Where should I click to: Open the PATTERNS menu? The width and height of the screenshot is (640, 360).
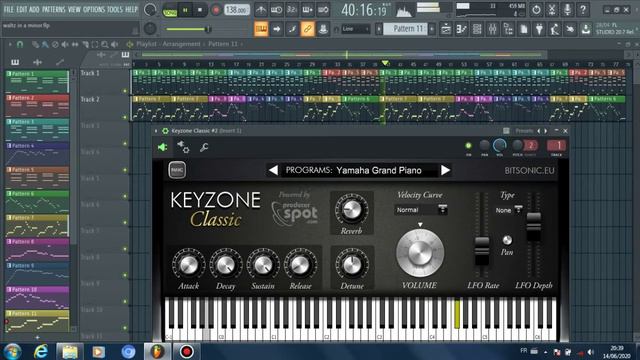(53, 9)
